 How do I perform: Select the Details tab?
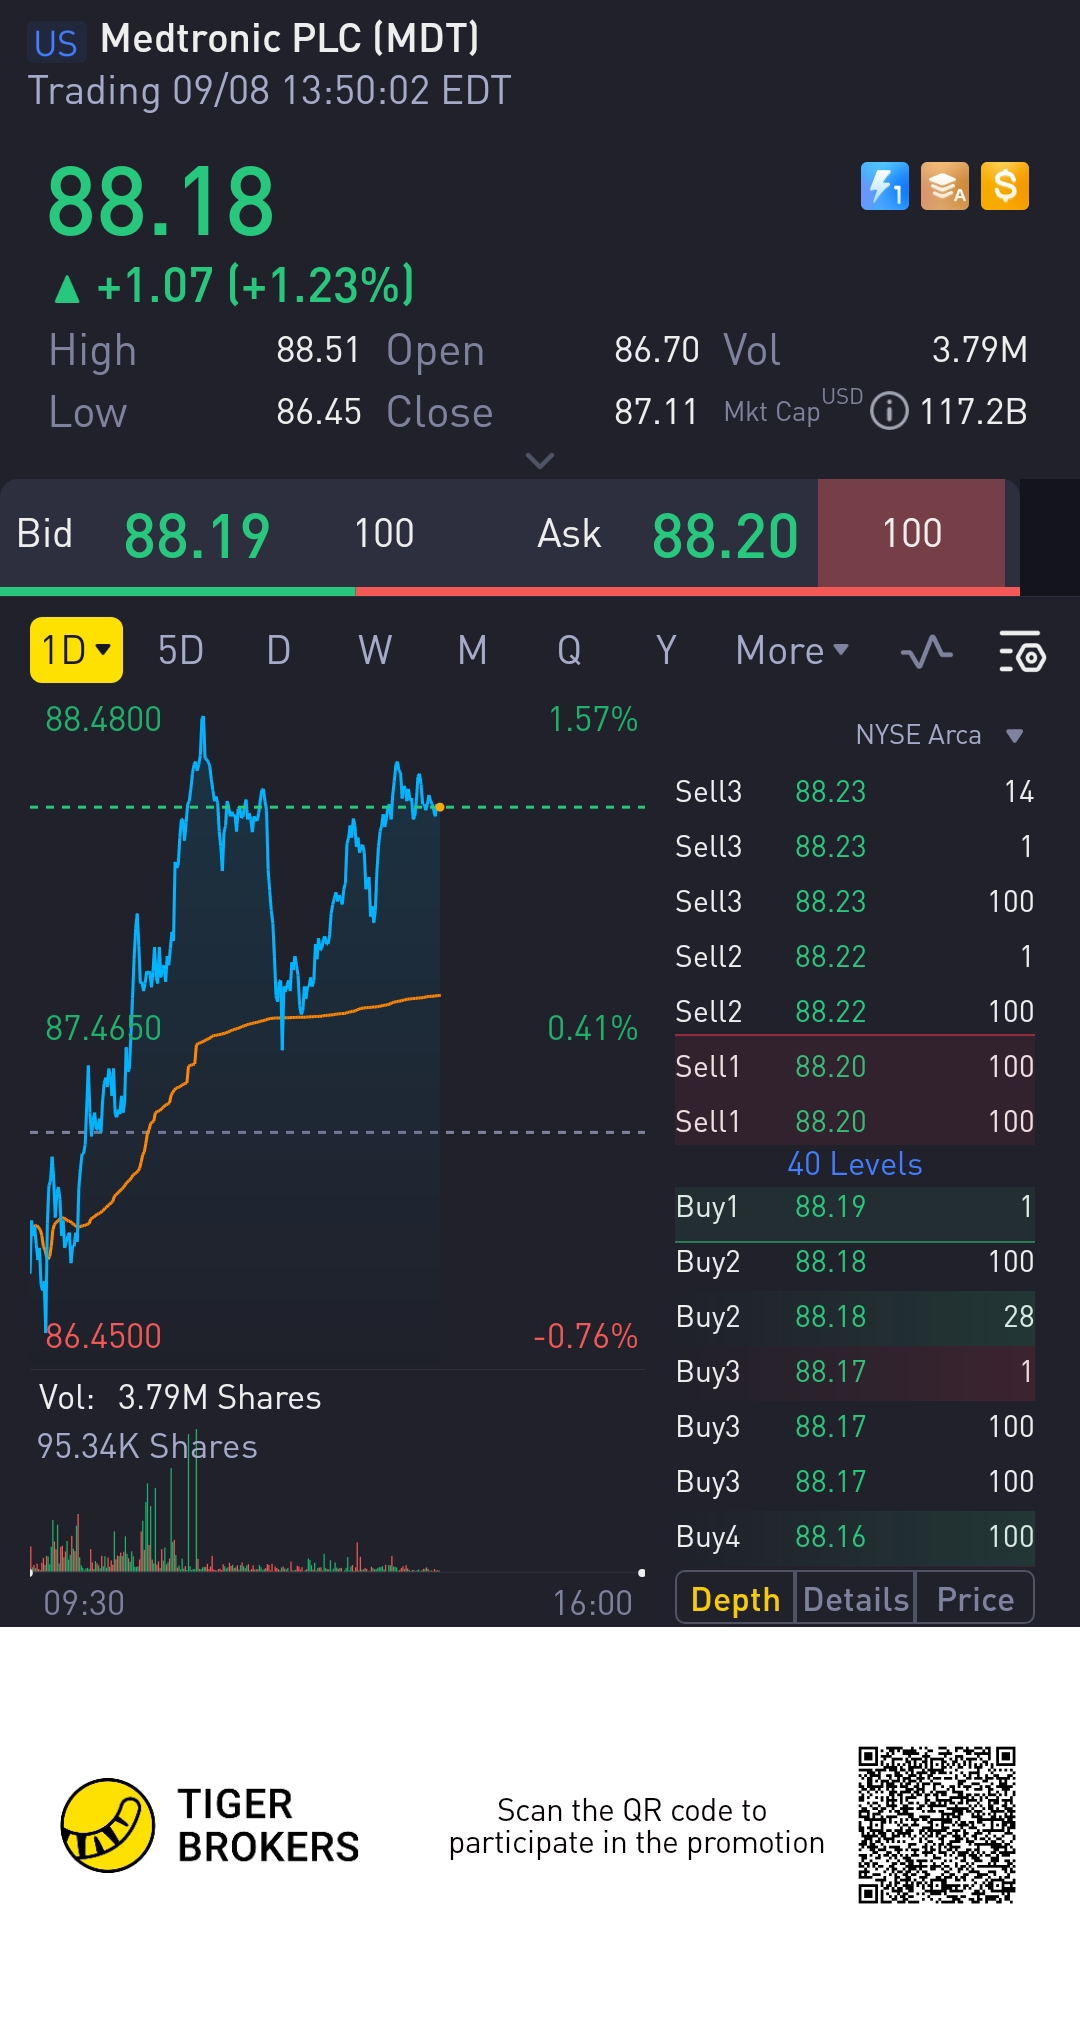tap(856, 1599)
